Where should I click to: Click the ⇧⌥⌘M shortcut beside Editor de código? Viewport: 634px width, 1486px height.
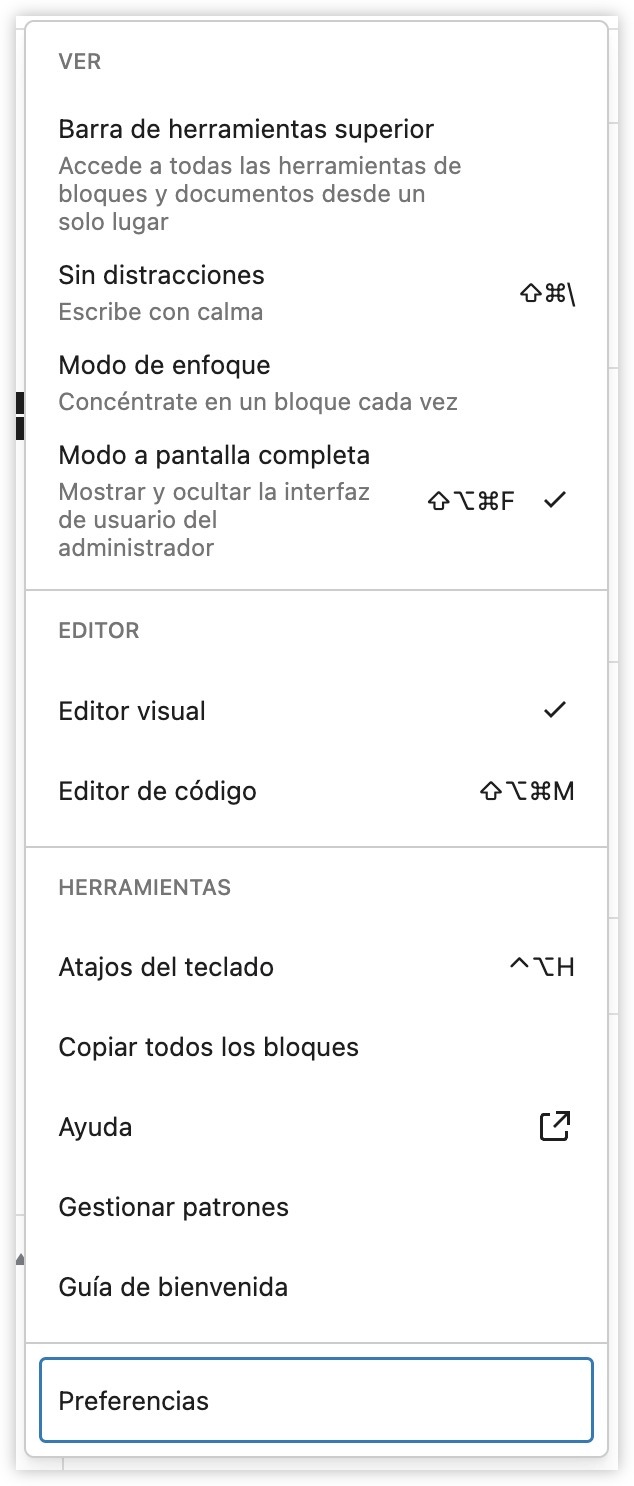[527, 791]
